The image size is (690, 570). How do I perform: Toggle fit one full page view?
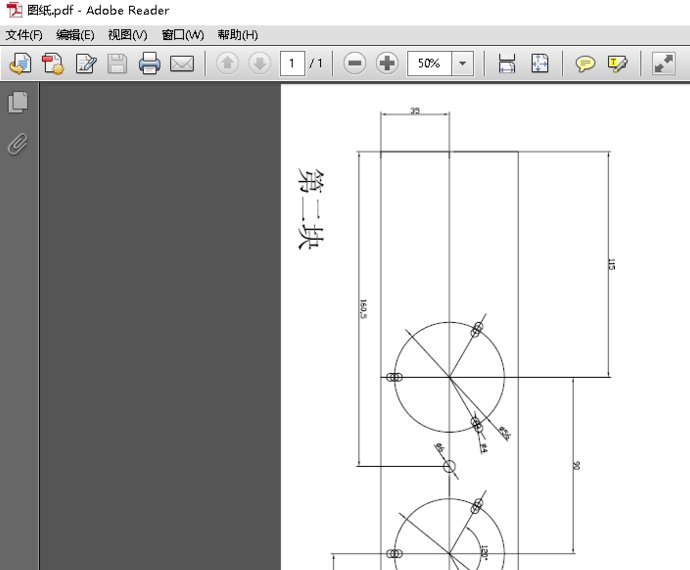[x=539, y=64]
